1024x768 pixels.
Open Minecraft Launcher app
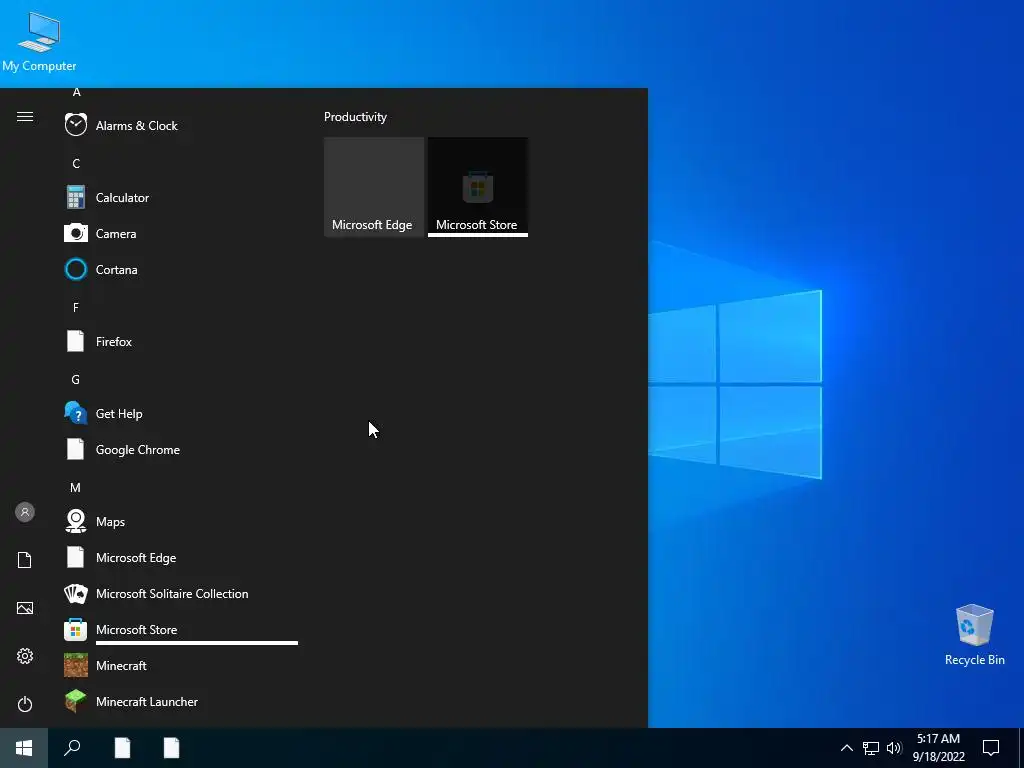click(x=181, y=701)
